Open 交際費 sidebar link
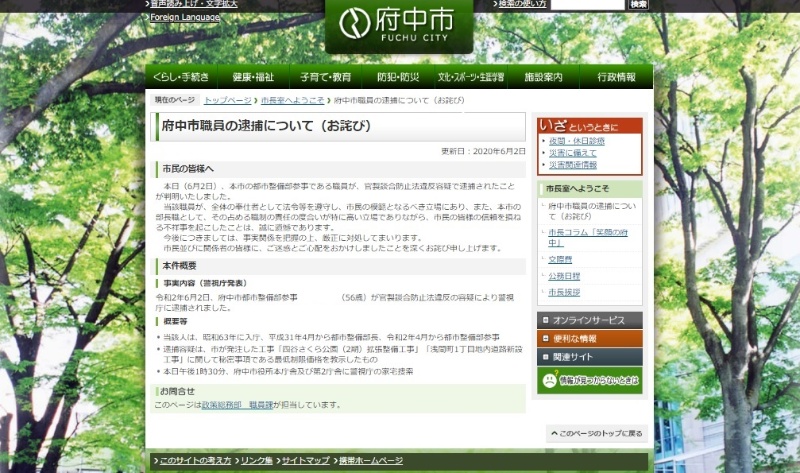Screen dimensions: 800x473 (x=560, y=259)
